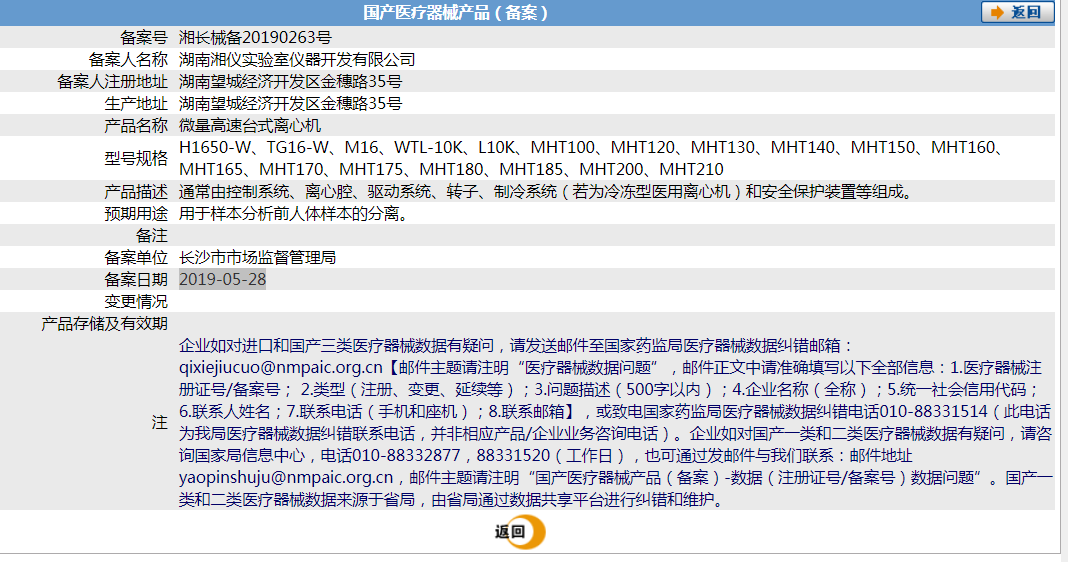The height and width of the screenshot is (562, 1068).
Task: Click the 生产地址 address value
Action: click(x=290, y=104)
